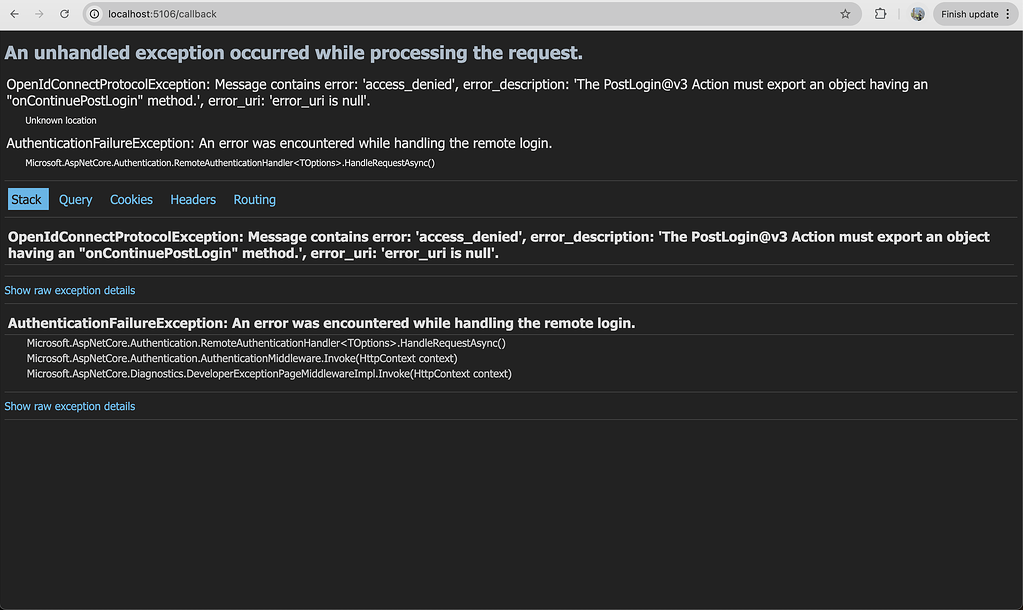Screen dimensions: 1023x610
Task: Reload the localhost callback page
Action: (65, 14)
